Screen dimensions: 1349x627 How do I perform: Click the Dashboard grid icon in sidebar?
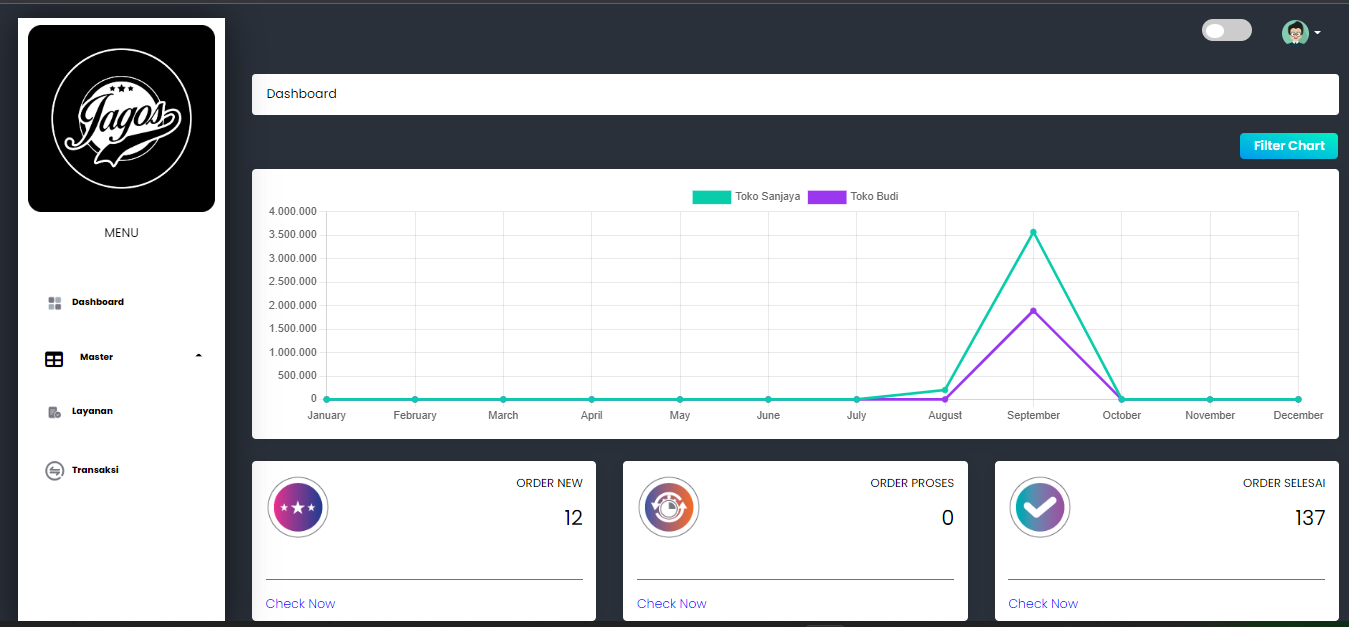point(55,303)
